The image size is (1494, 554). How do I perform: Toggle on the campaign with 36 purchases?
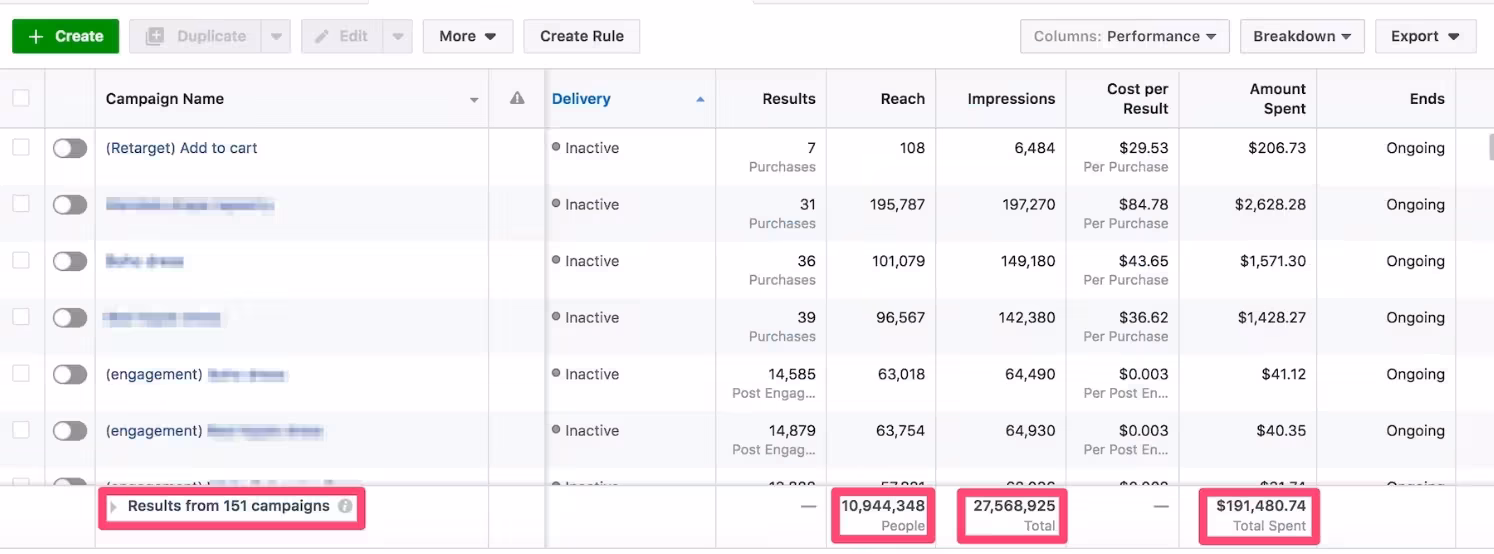(70, 261)
